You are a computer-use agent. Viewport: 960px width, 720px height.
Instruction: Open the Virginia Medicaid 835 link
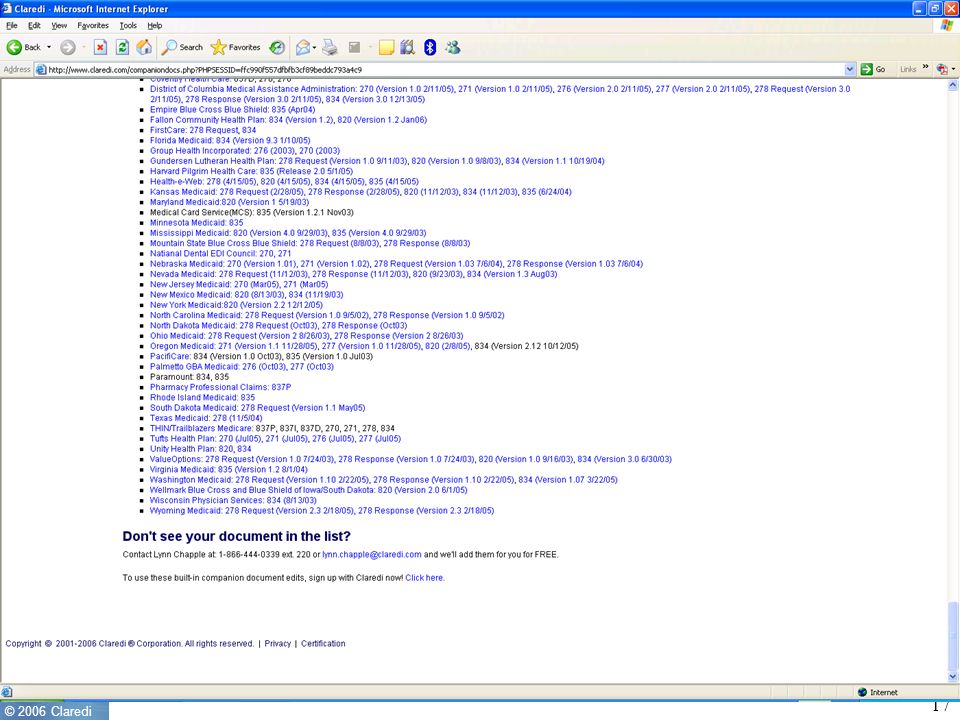(x=229, y=470)
